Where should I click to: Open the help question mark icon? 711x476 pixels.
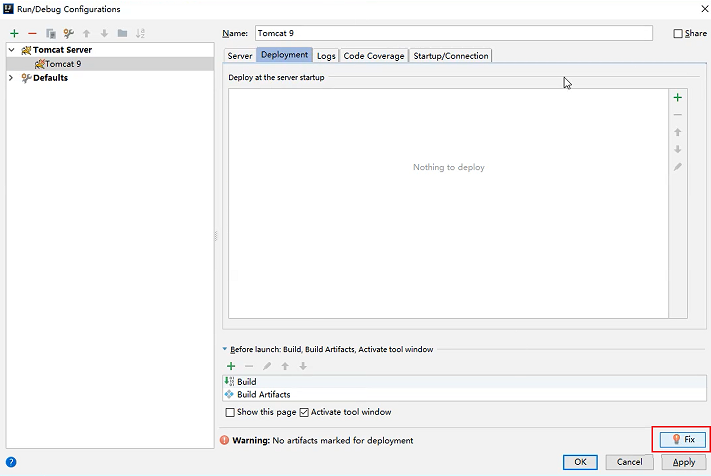11,462
